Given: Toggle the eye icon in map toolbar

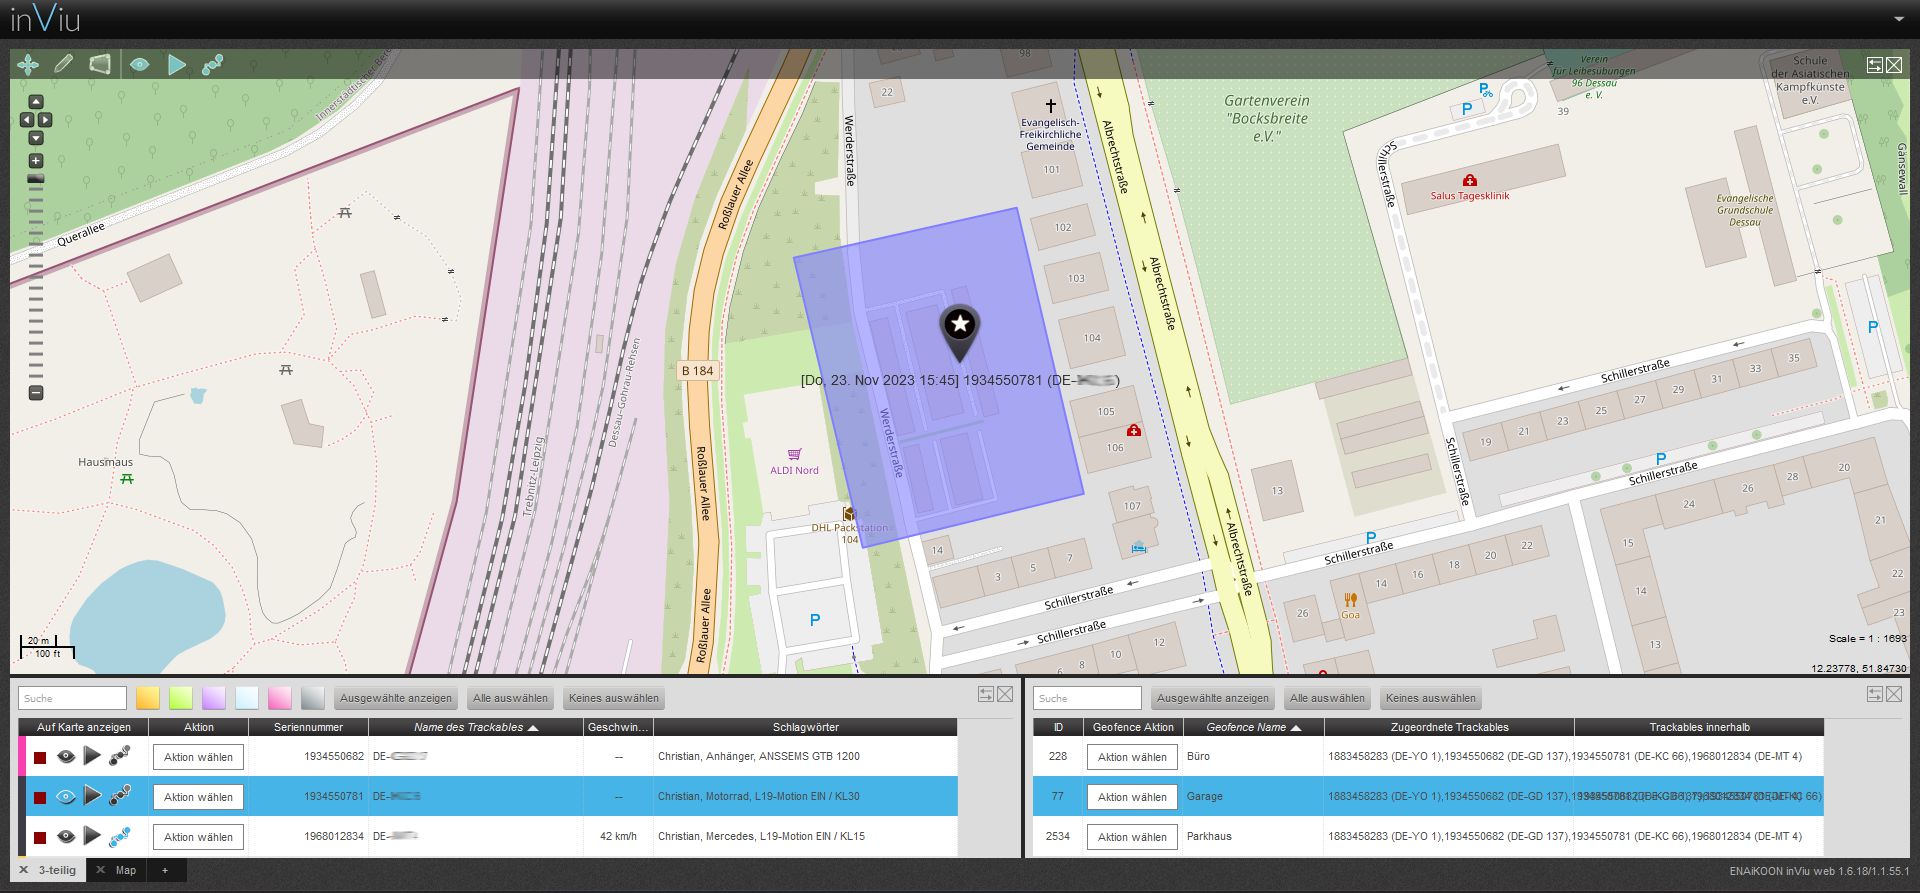Looking at the screenshot, I should 140,65.
